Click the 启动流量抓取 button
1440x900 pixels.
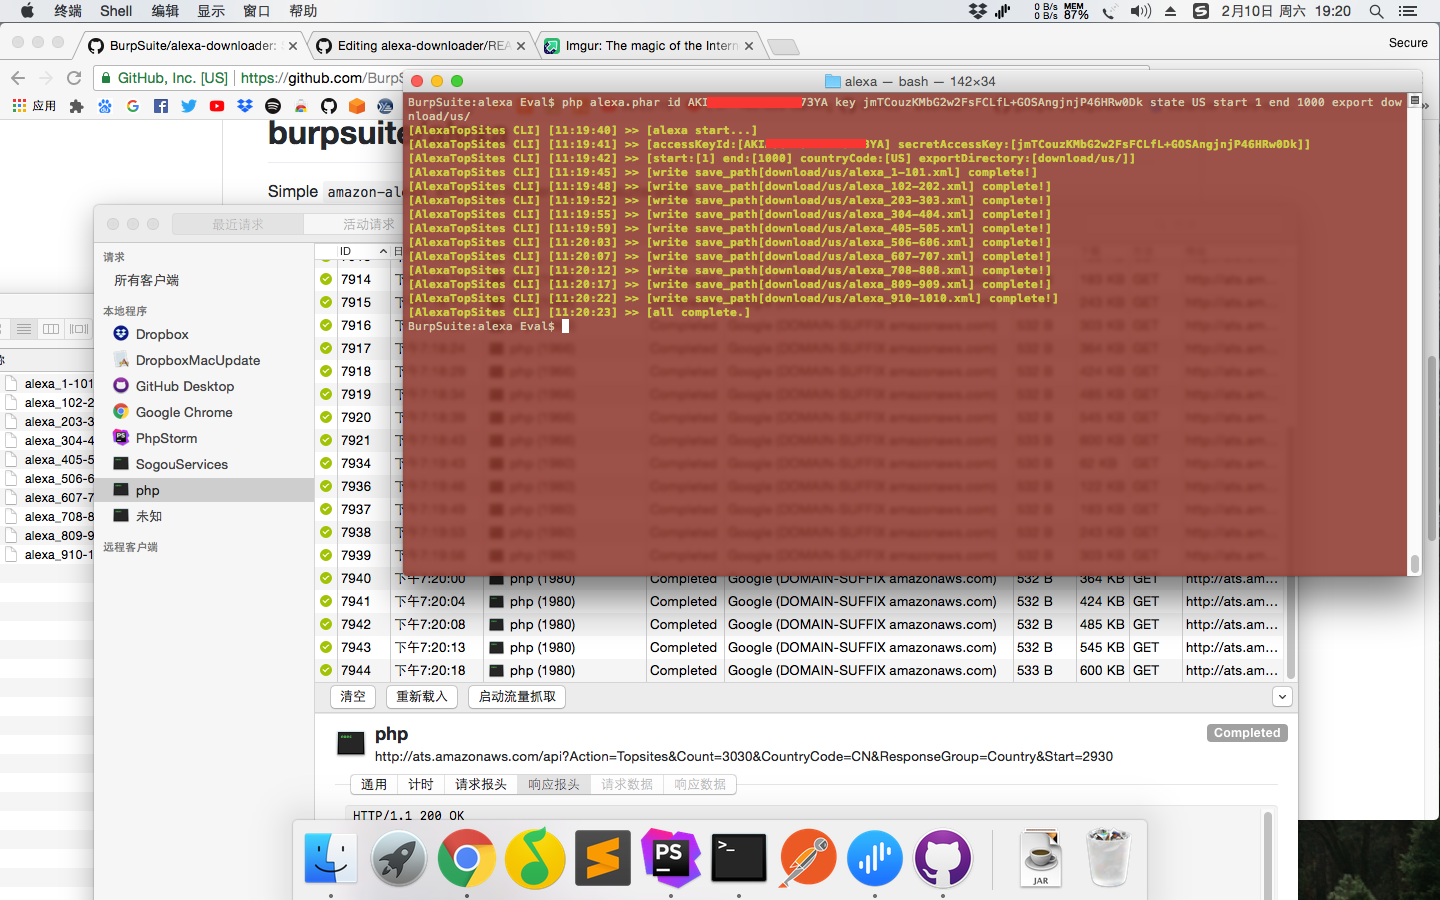pos(517,697)
